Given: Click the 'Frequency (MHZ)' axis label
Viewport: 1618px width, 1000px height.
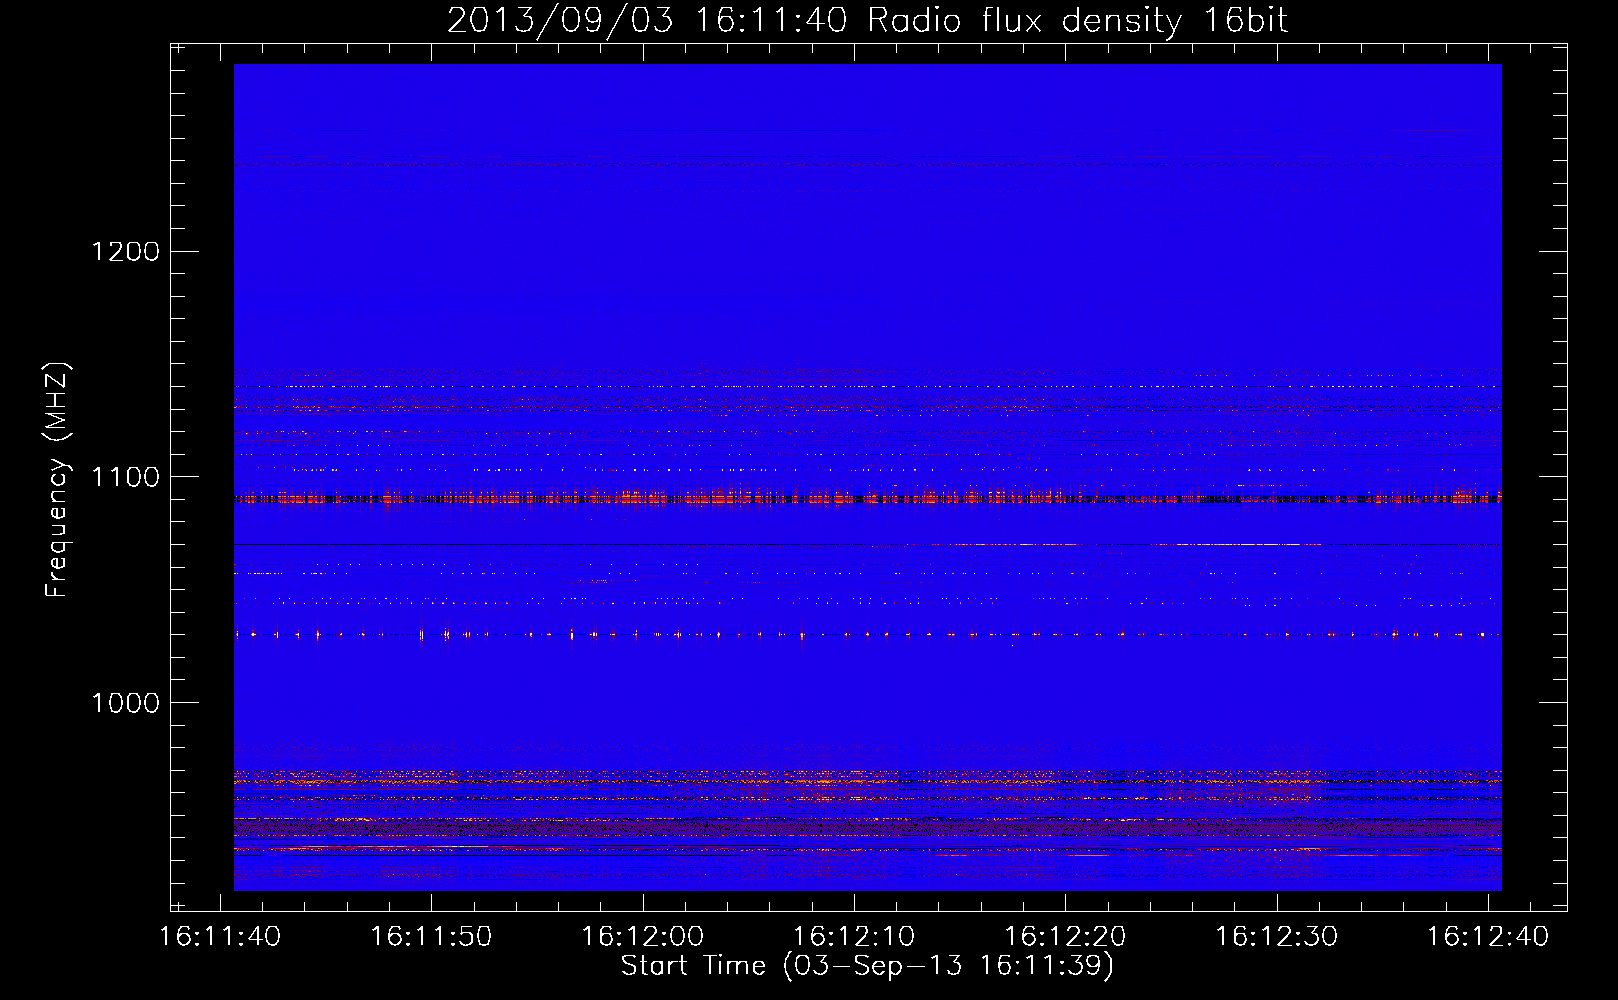Looking at the screenshot, I should tap(58, 479).
